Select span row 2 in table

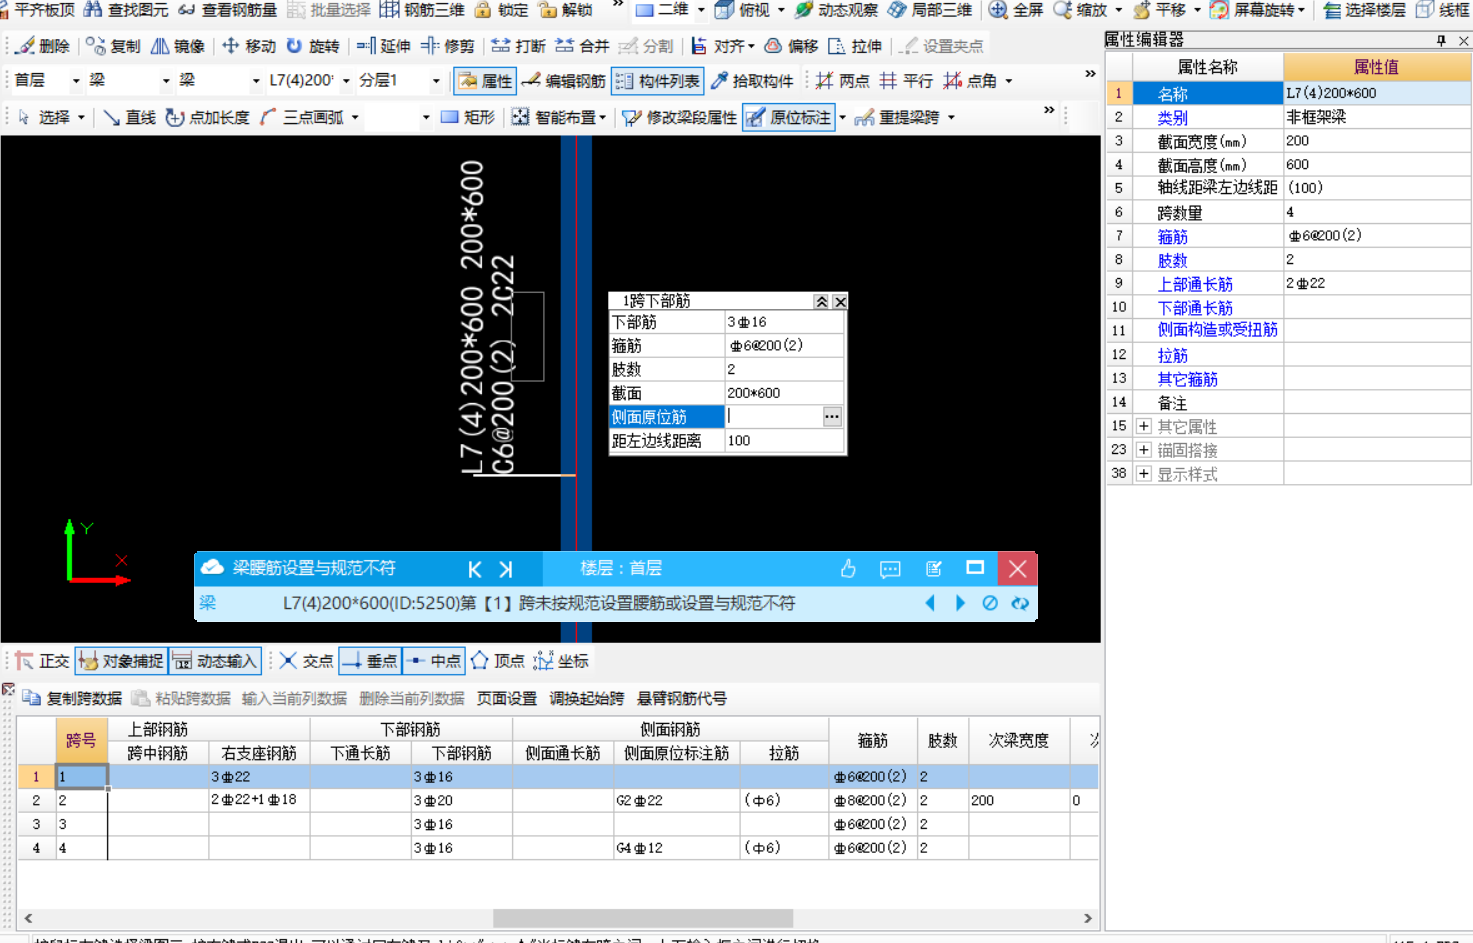[x=37, y=800]
